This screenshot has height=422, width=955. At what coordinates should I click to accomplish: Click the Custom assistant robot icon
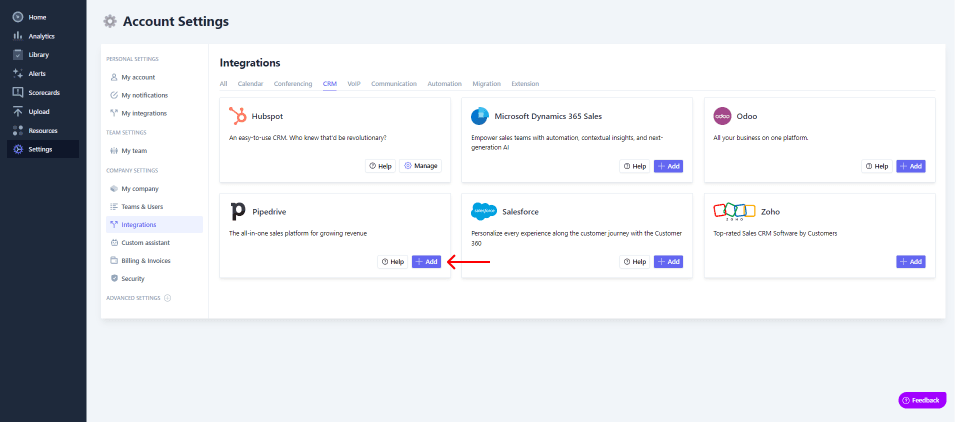coord(114,243)
